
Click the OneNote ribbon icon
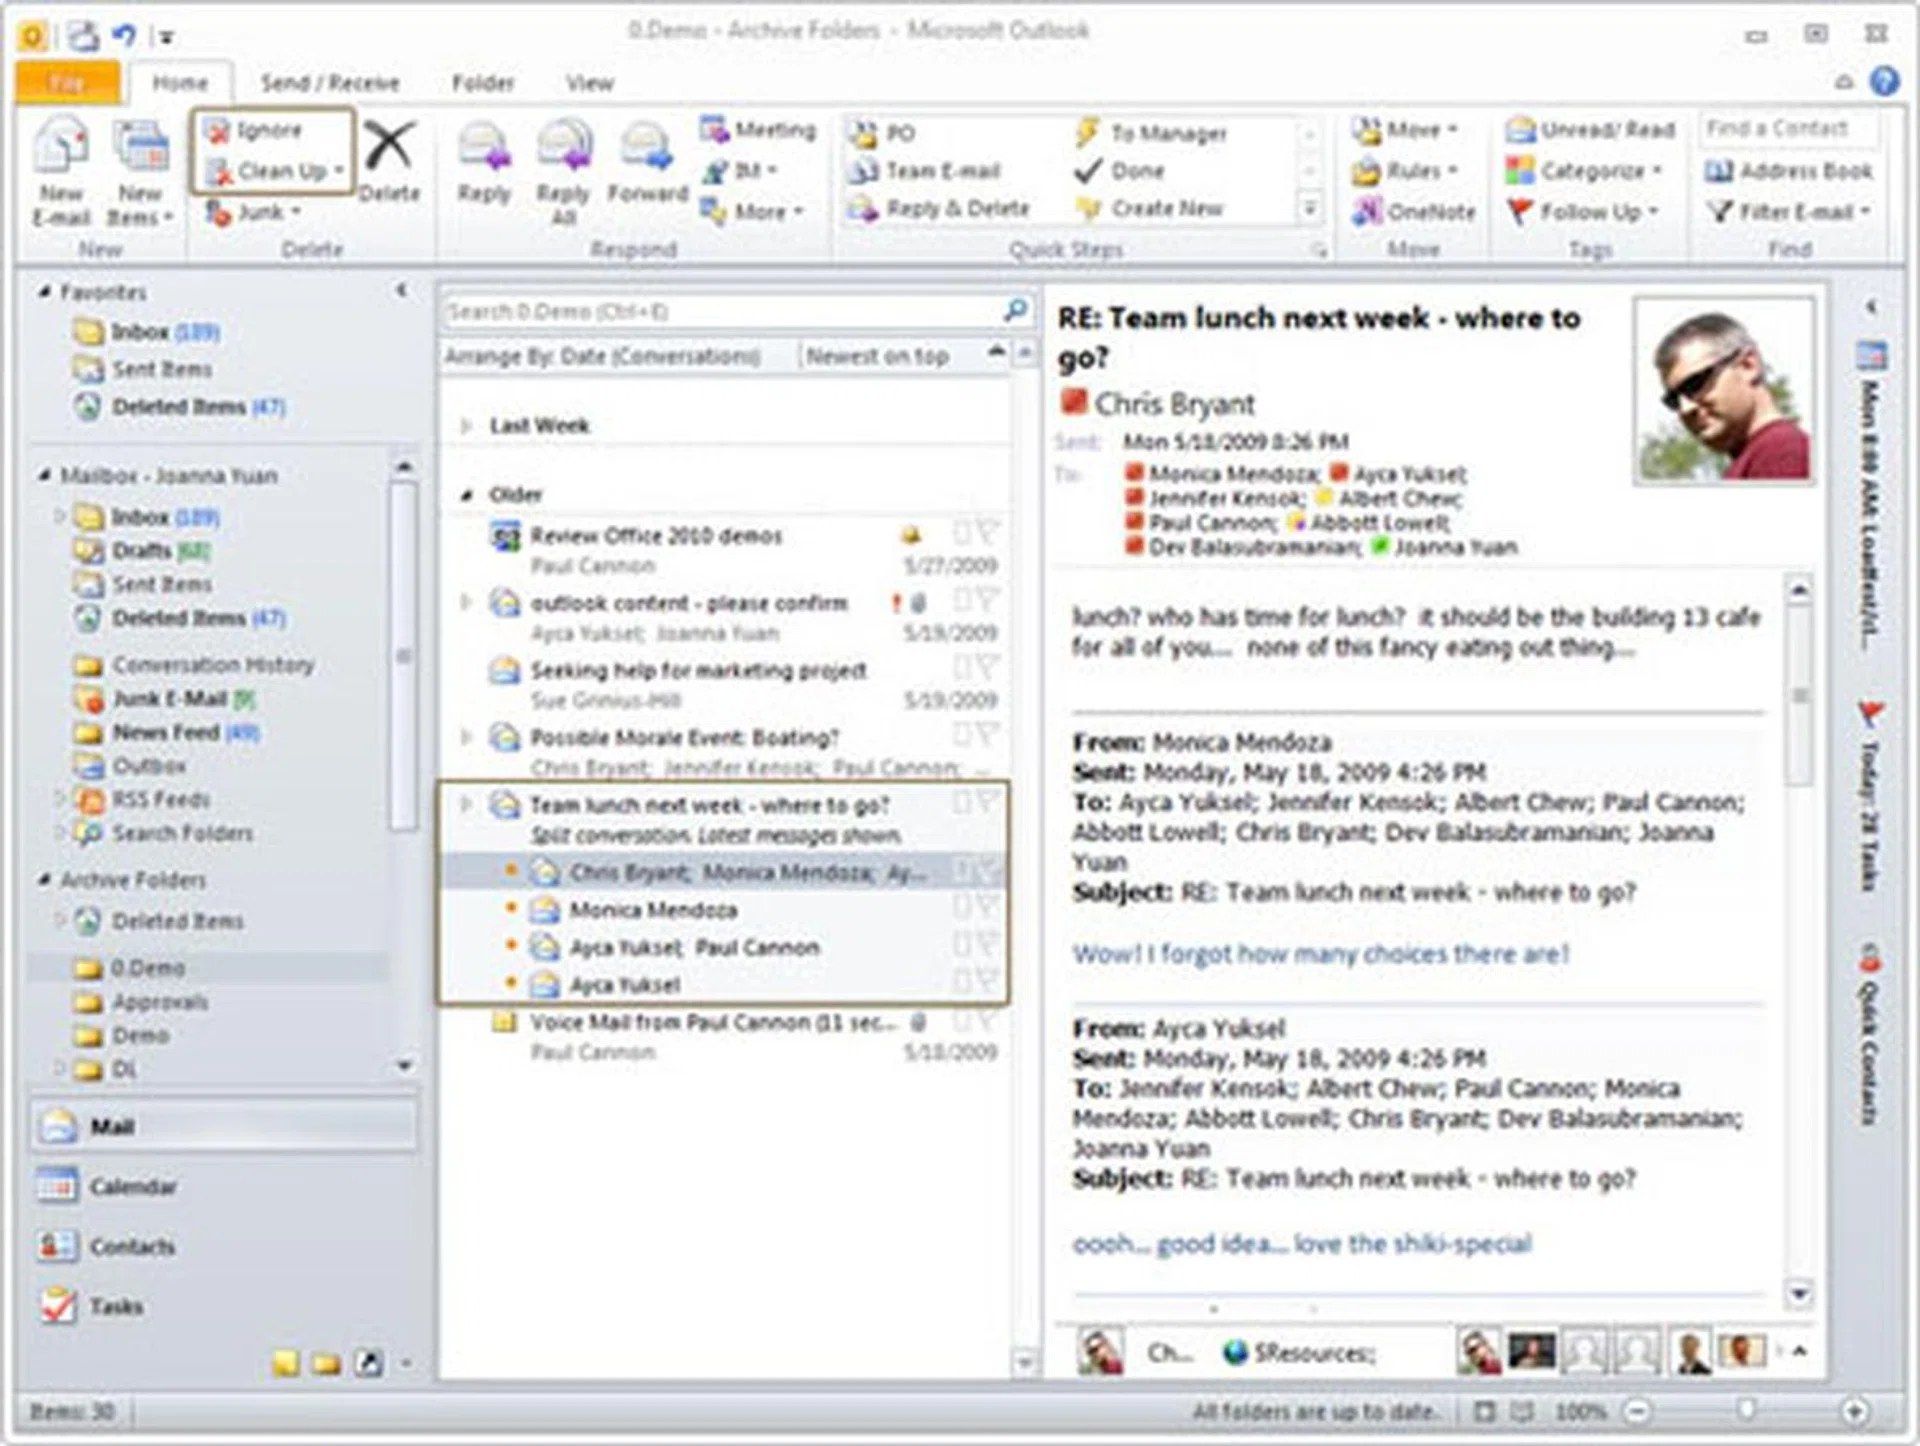(1366, 211)
